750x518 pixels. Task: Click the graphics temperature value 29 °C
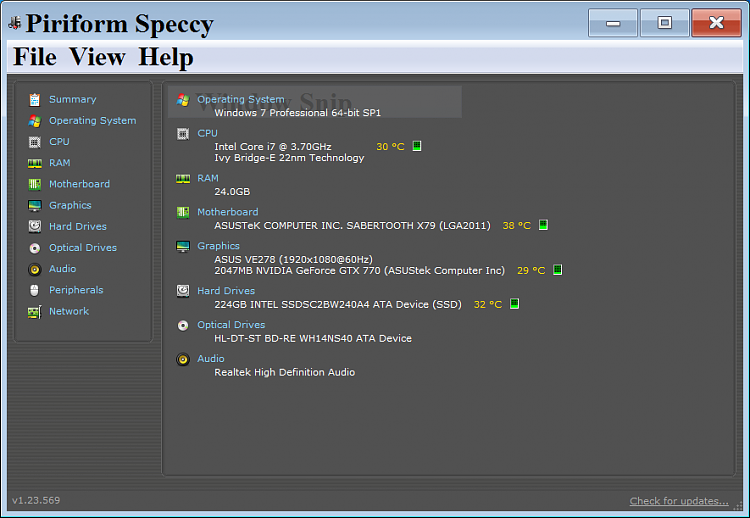[x=531, y=271]
